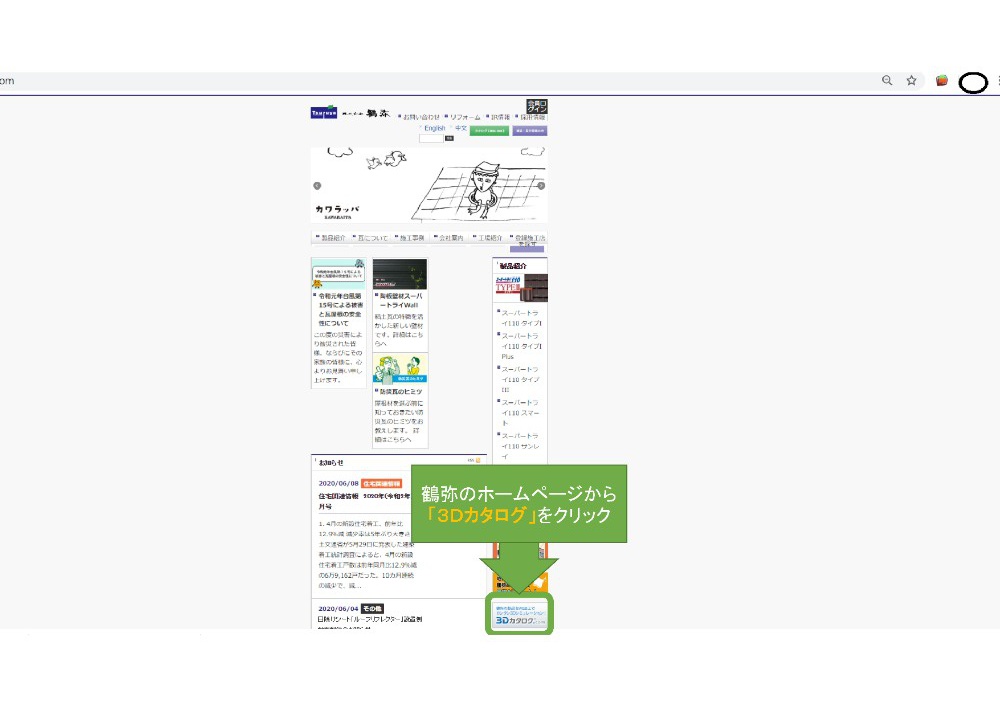Click the orange 住宅関連情報 category tag
The height and width of the screenshot is (706, 1000).
coord(381,483)
